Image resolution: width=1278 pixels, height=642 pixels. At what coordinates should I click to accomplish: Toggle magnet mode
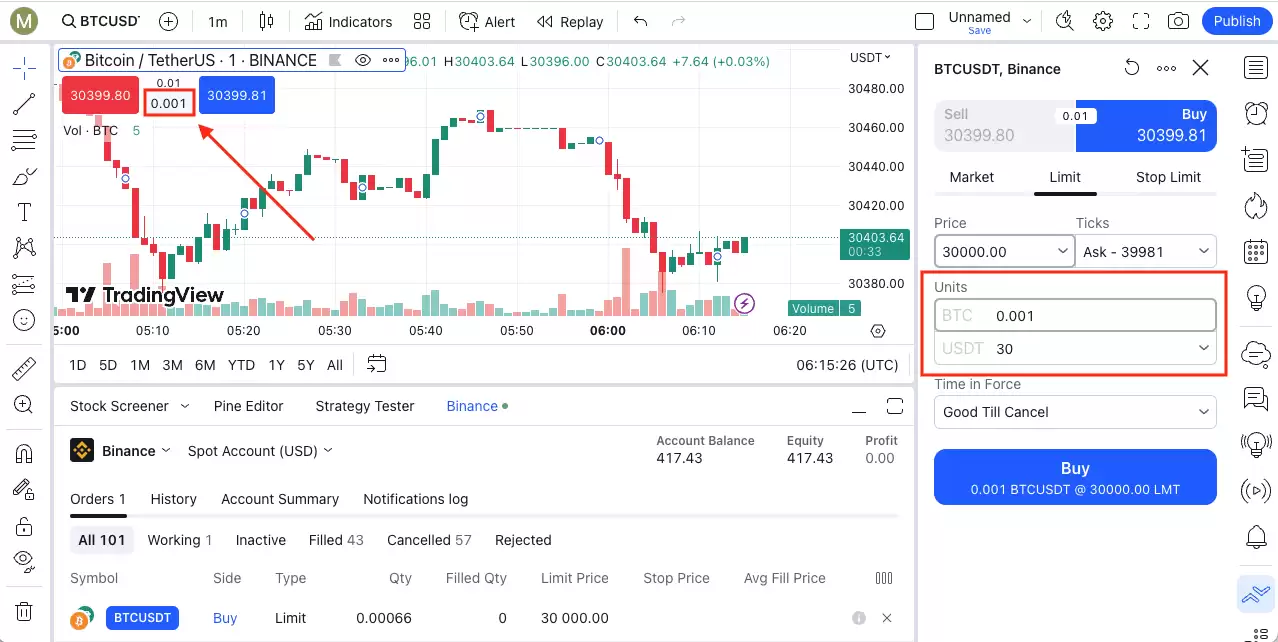(24, 453)
